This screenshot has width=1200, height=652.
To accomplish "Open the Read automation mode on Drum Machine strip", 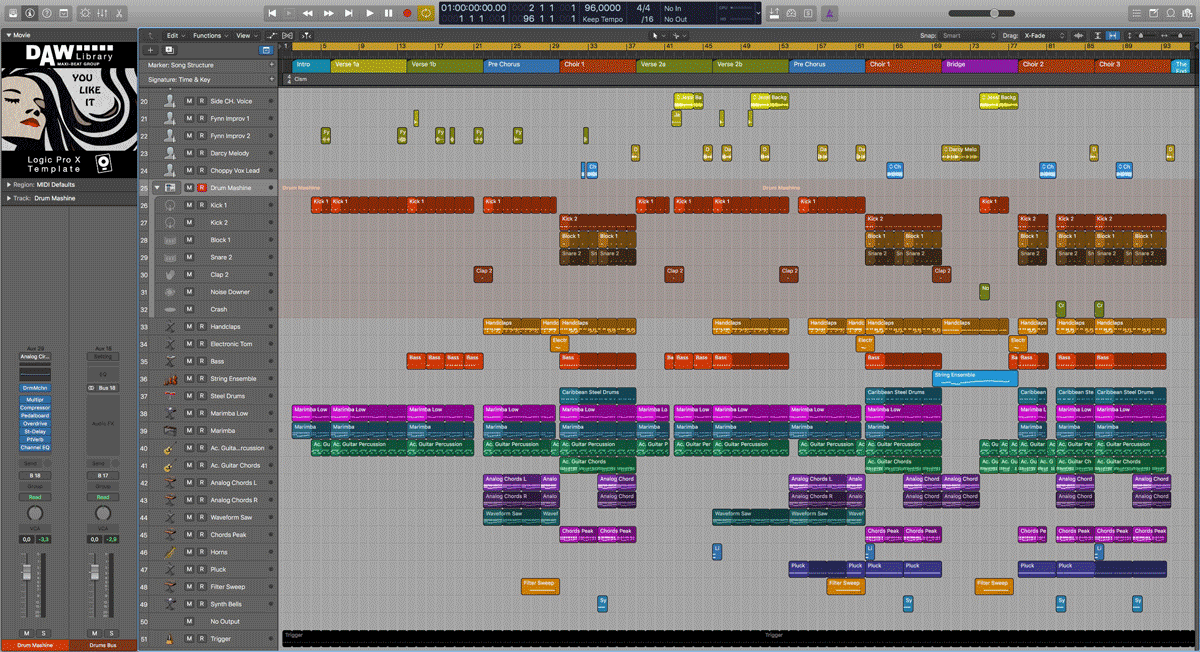I will click(x=35, y=497).
